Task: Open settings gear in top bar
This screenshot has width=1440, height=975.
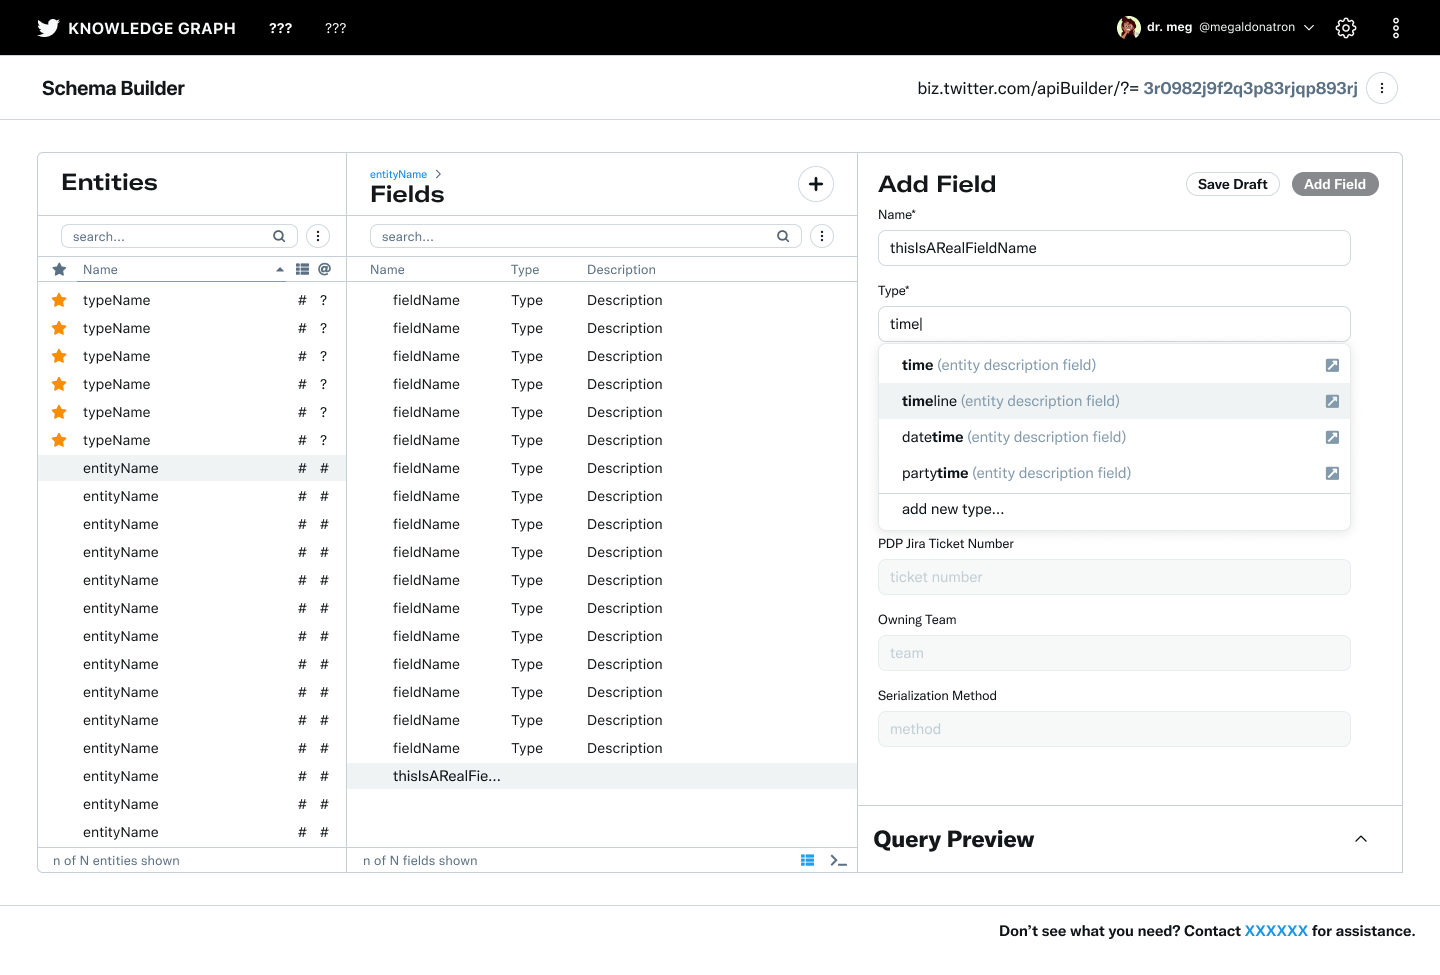Action: pyautogui.click(x=1346, y=28)
